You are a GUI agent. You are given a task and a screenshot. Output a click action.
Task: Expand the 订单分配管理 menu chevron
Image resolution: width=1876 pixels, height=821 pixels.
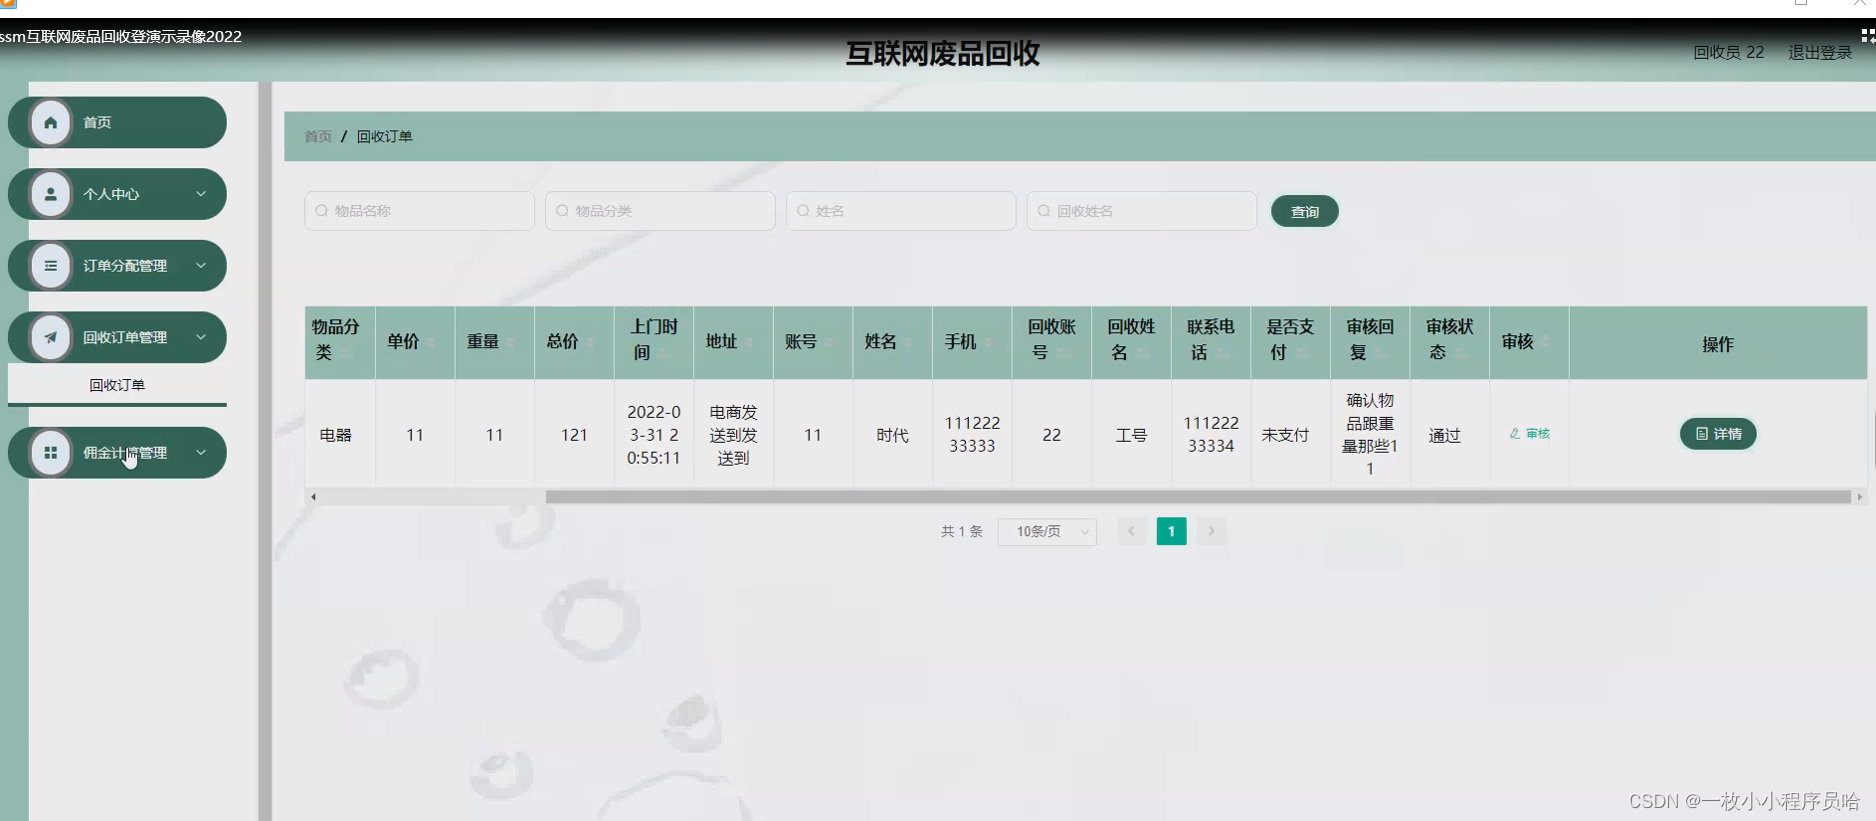coord(201,266)
